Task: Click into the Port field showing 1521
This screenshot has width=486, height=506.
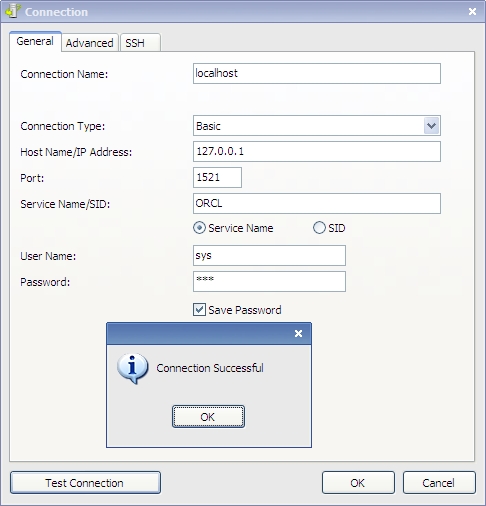Action: tap(217, 178)
